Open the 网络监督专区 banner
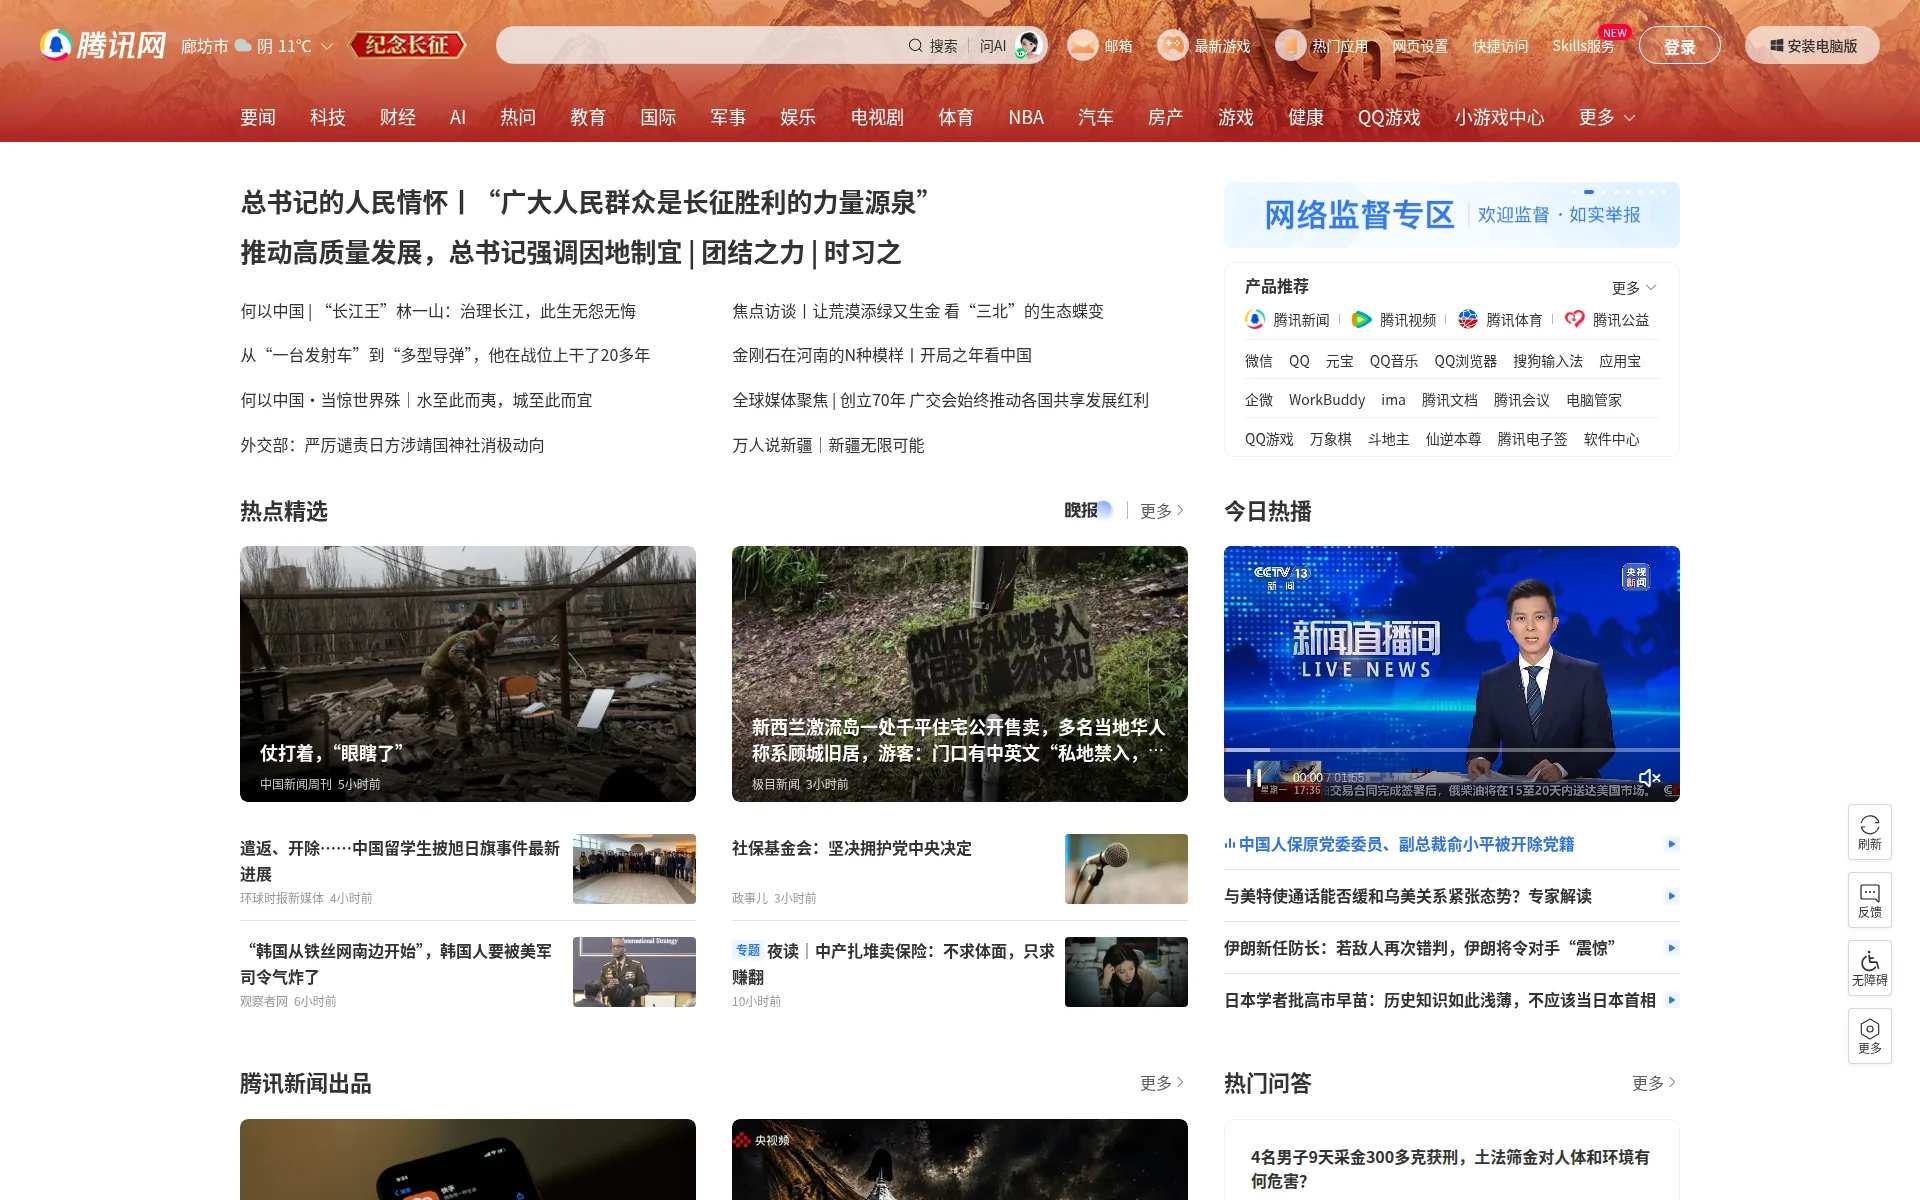The image size is (1920, 1200). click(1452, 215)
